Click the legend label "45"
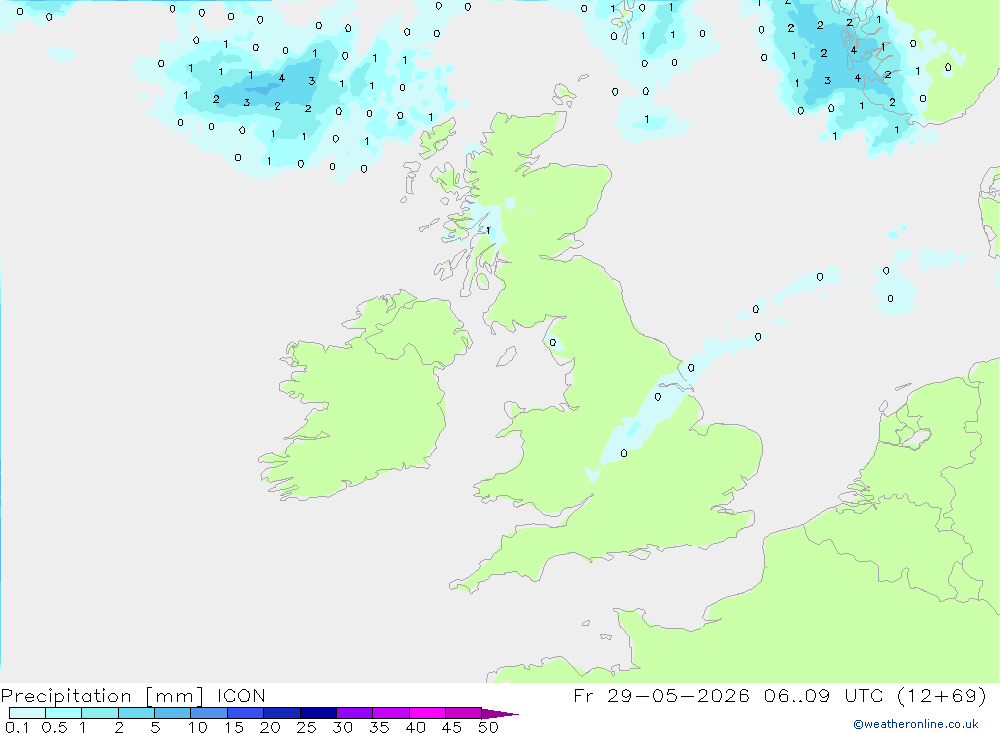This screenshot has height=733, width=1000. pyautogui.click(x=452, y=727)
